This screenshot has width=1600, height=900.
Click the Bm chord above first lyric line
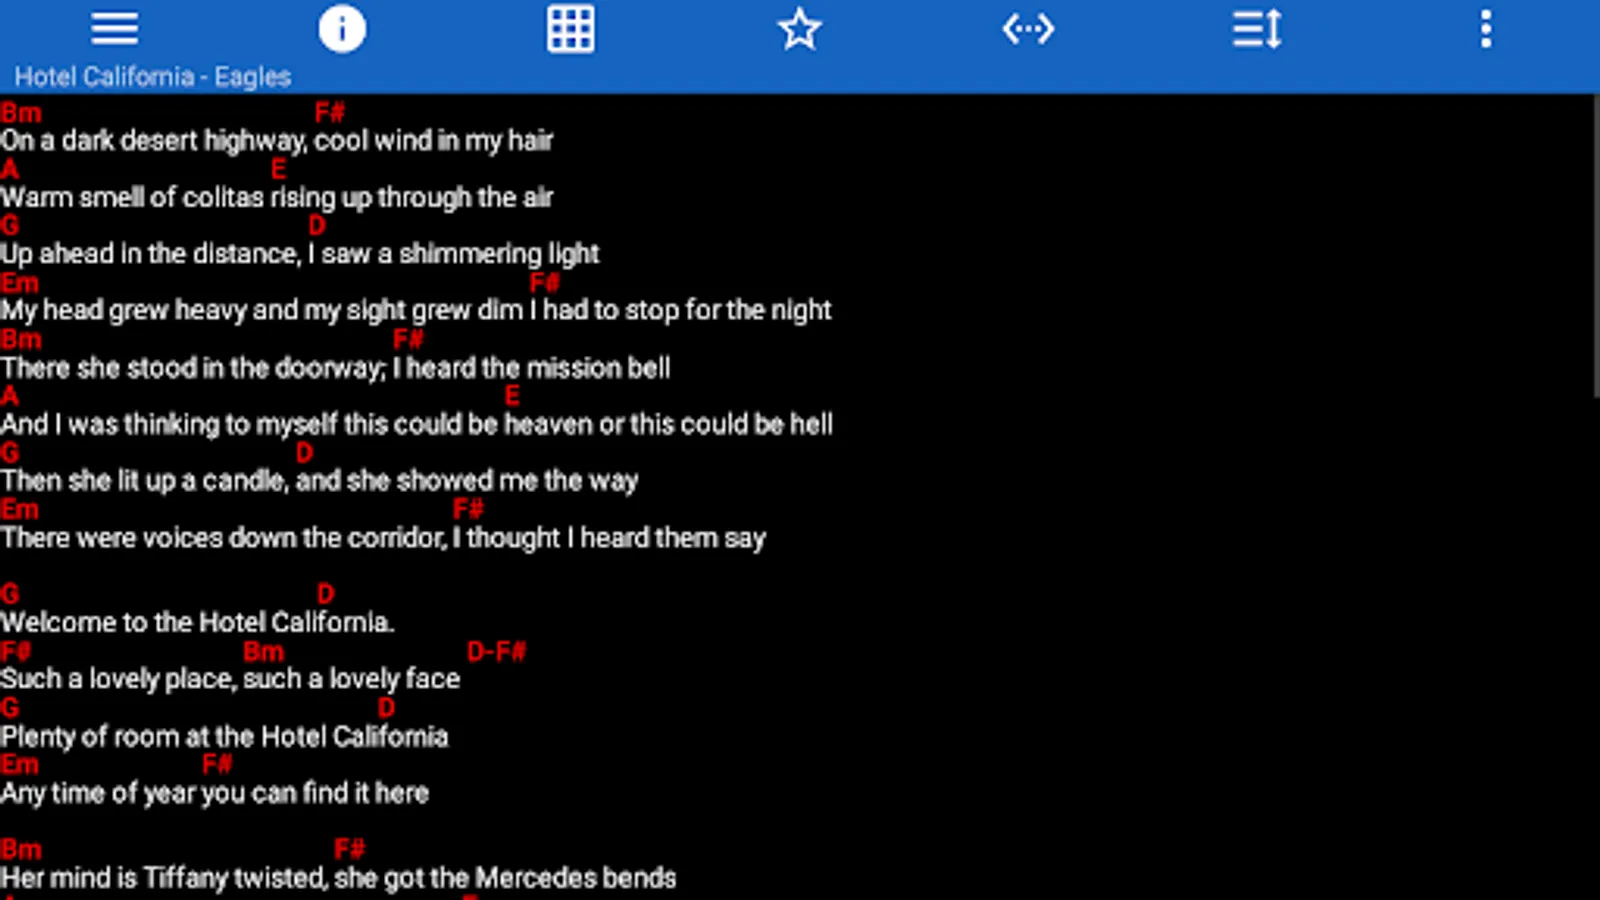(x=21, y=113)
